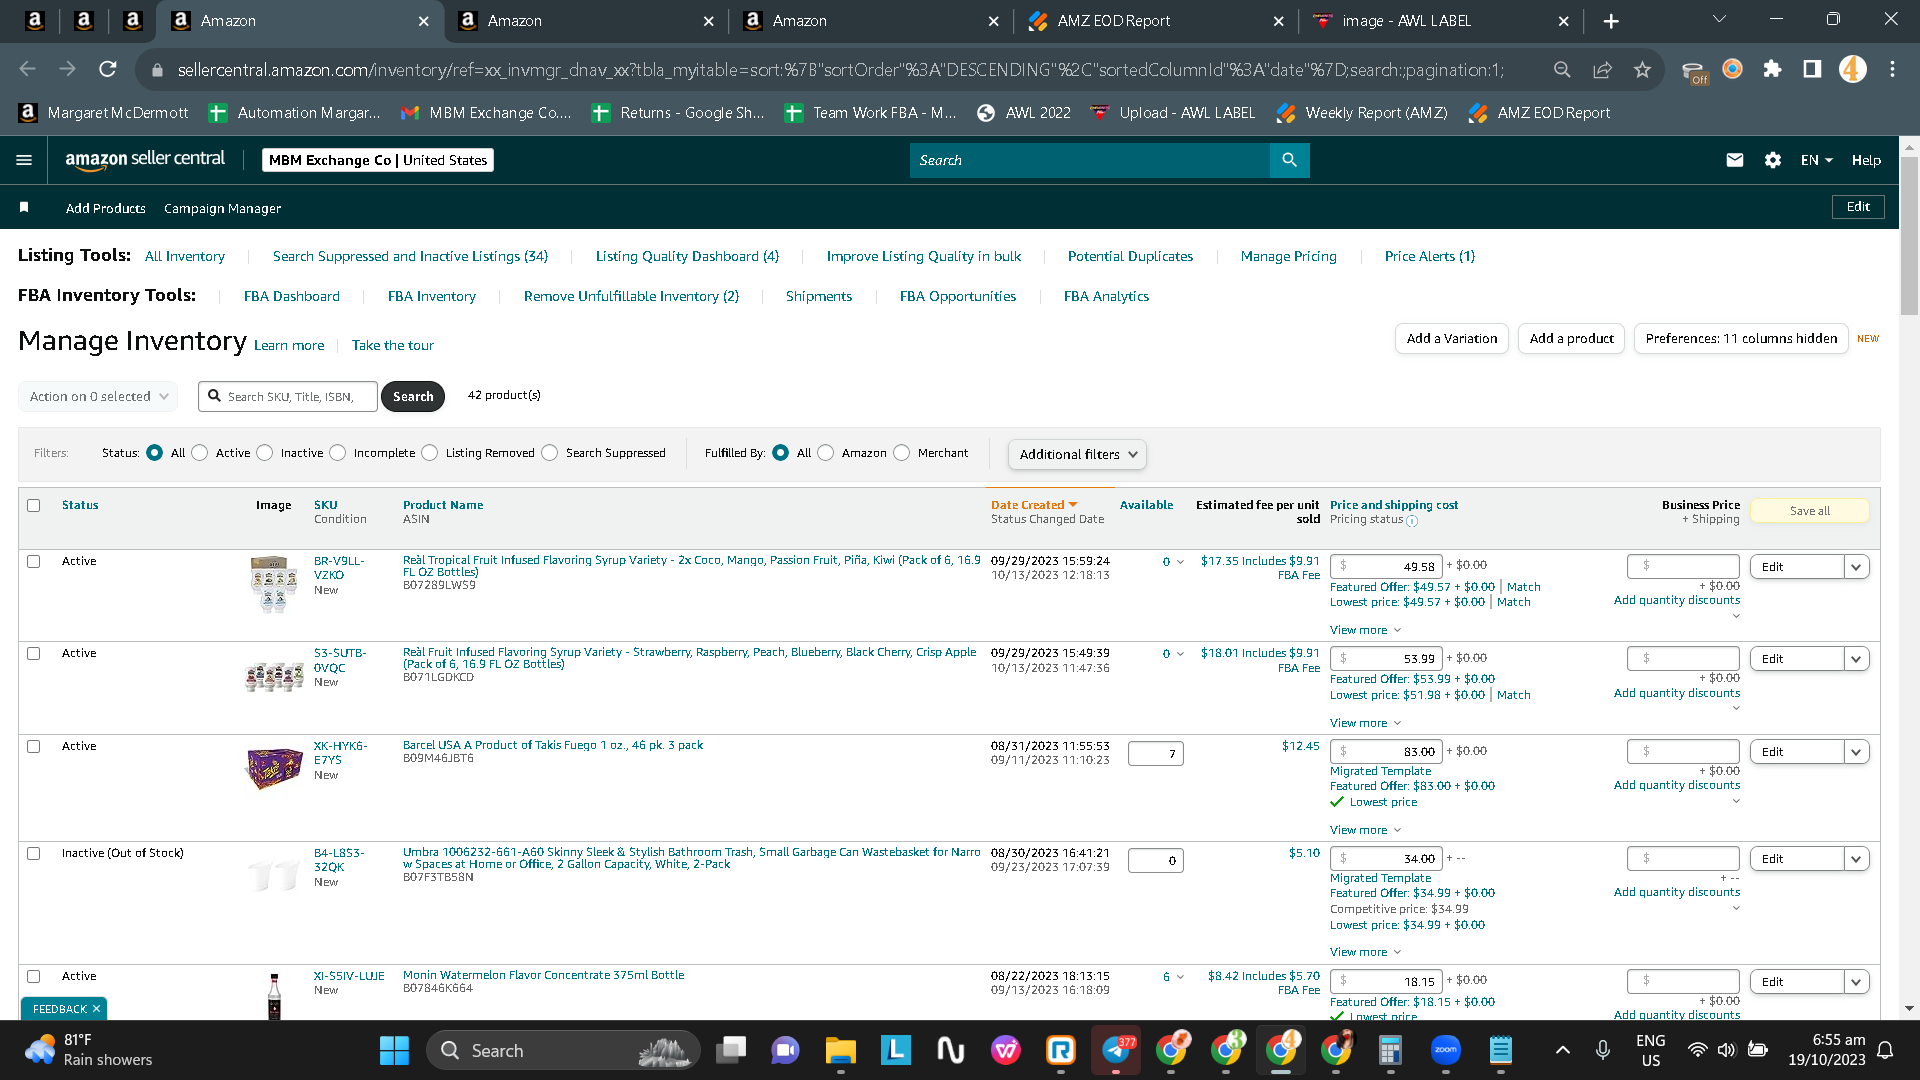Click the side panel icon in Chrome toolbar
Screen dimensions: 1920x1080
pyautogui.click(x=1812, y=69)
